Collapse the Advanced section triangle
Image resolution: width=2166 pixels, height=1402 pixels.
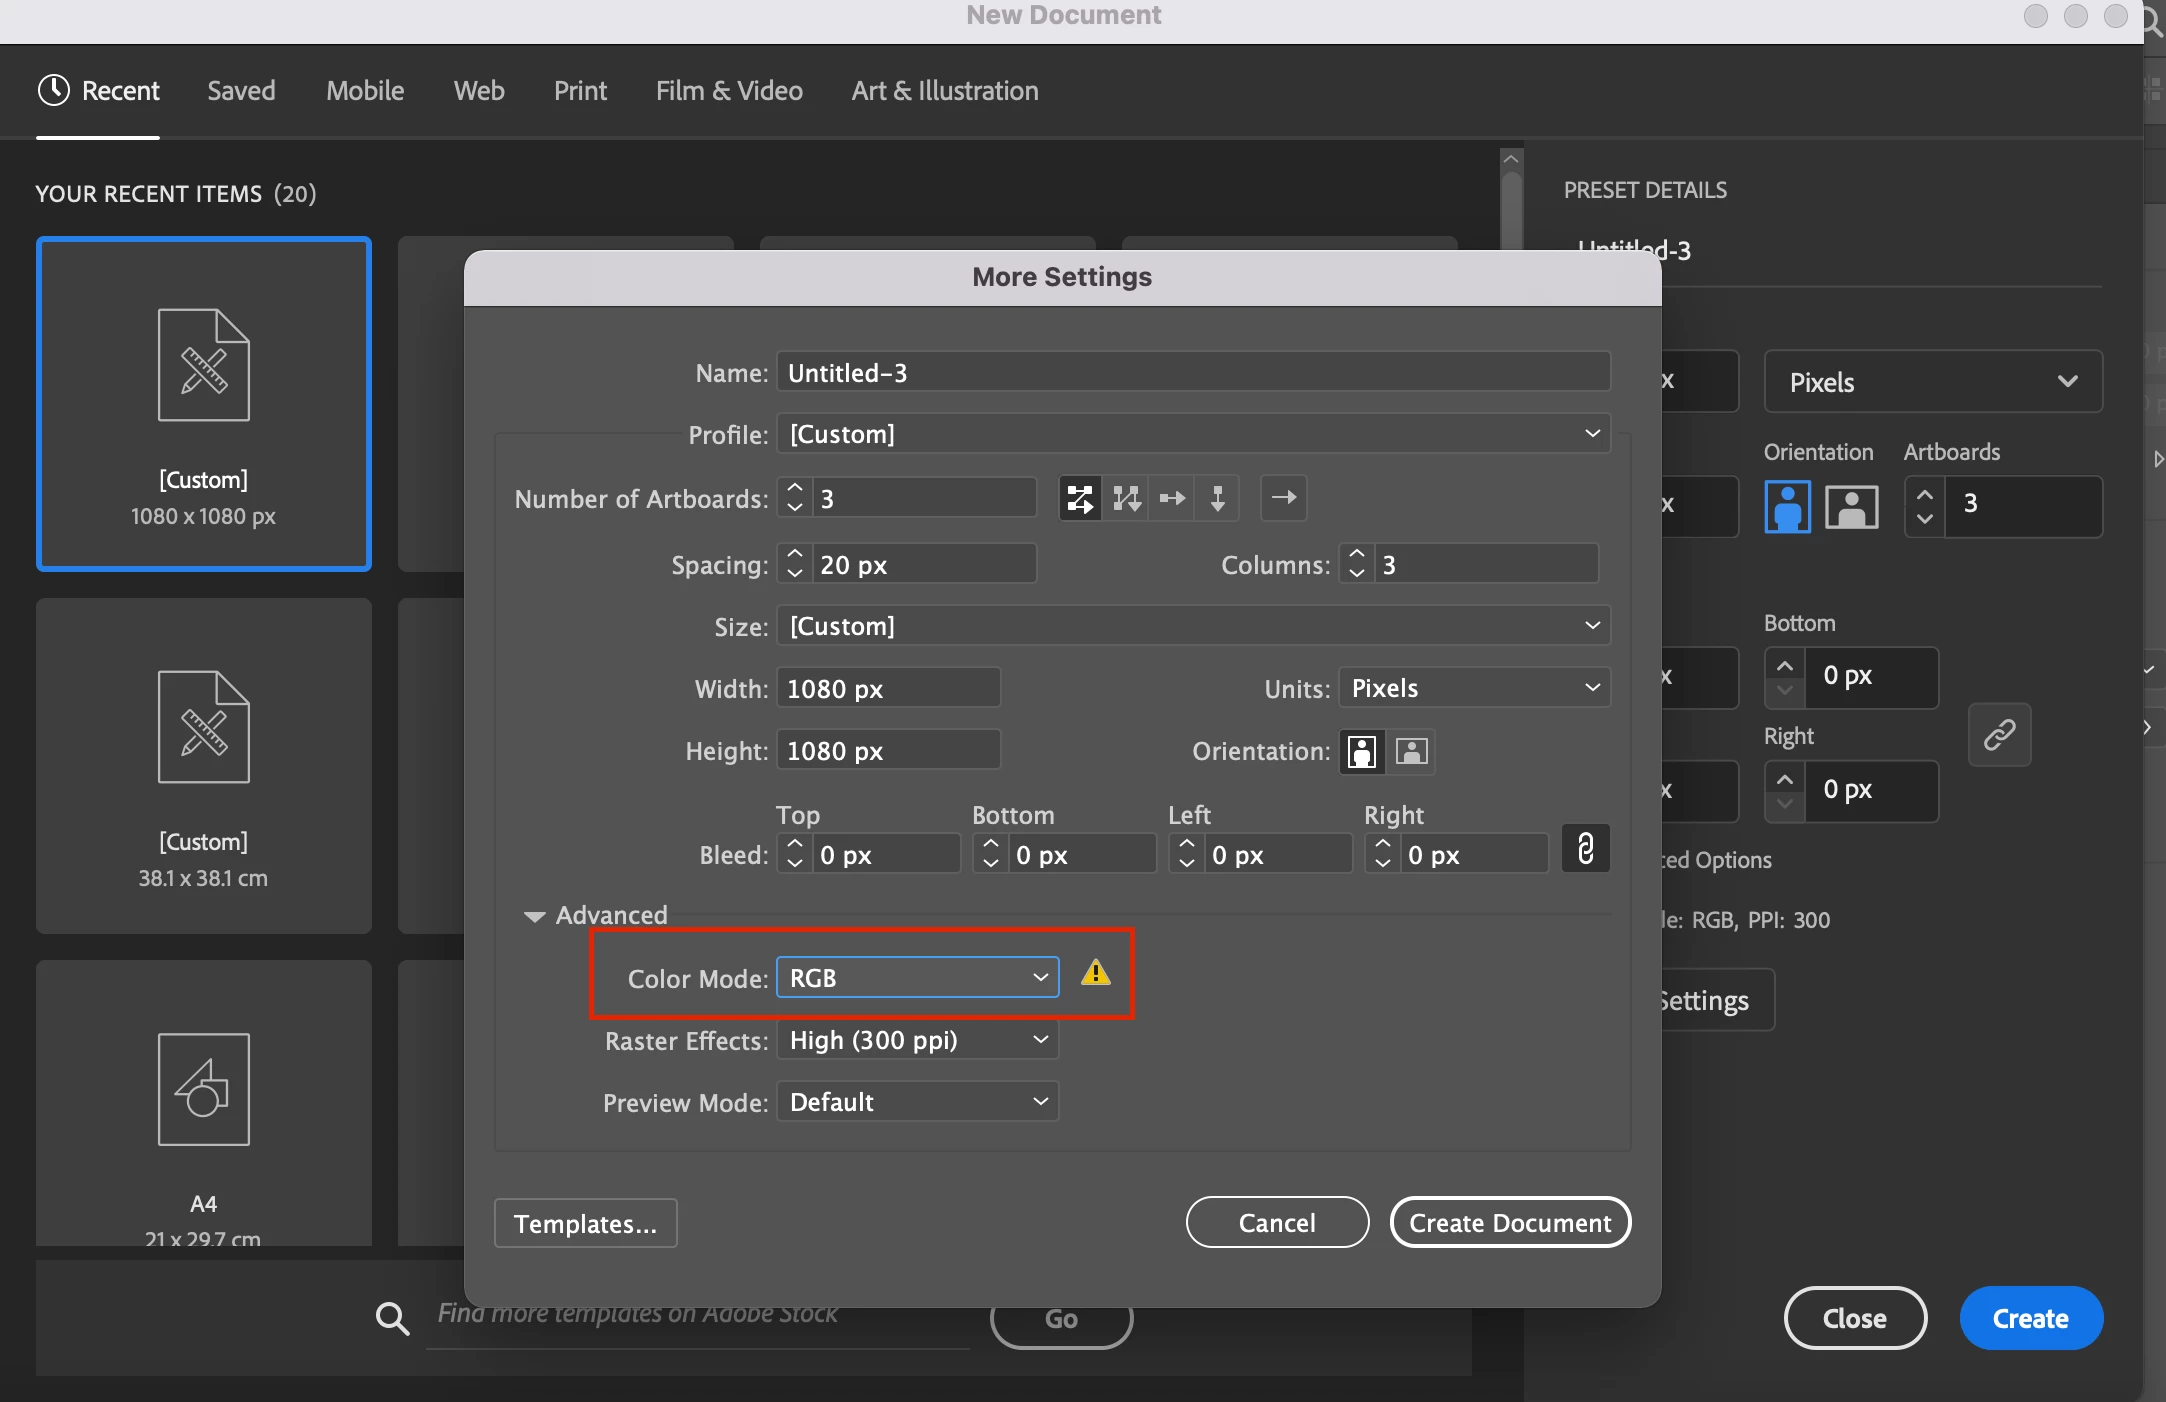pyautogui.click(x=534, y=916)
